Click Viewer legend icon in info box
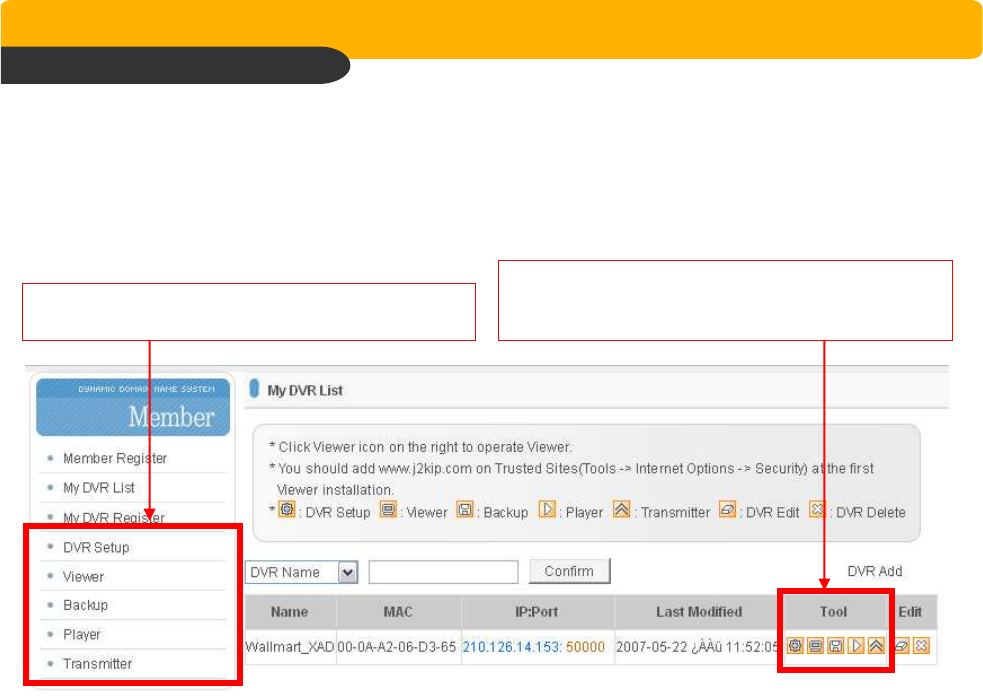Screen dimensions: 983x697 [388, 509]
